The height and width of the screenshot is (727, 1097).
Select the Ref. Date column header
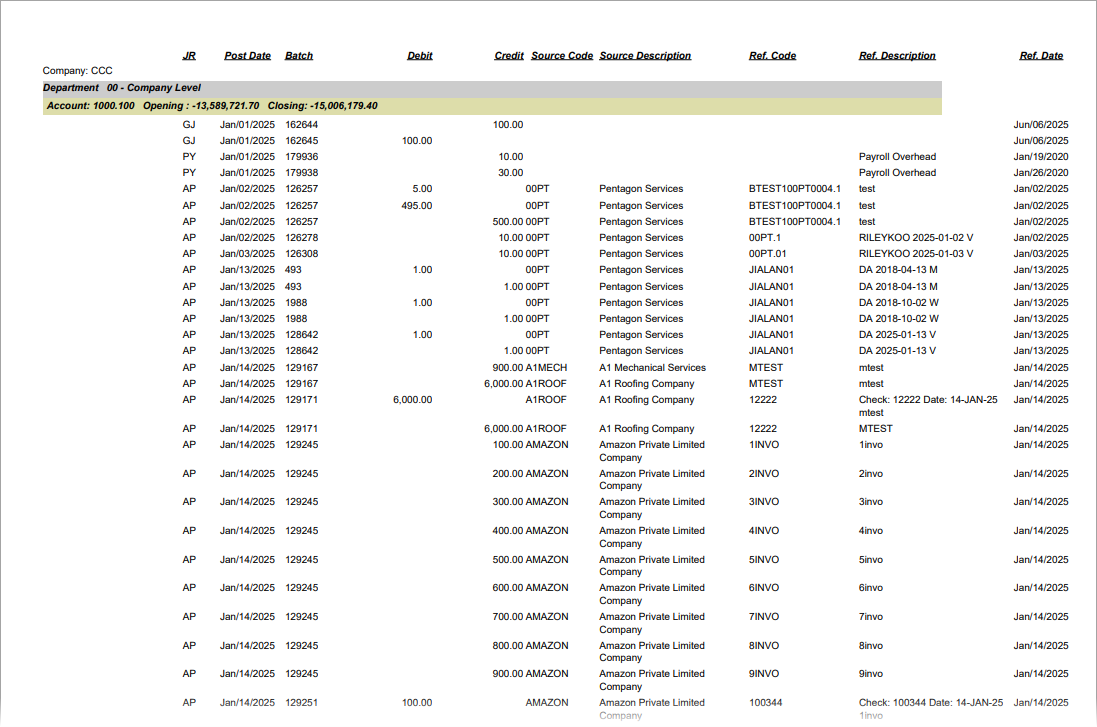[1041, 56]
